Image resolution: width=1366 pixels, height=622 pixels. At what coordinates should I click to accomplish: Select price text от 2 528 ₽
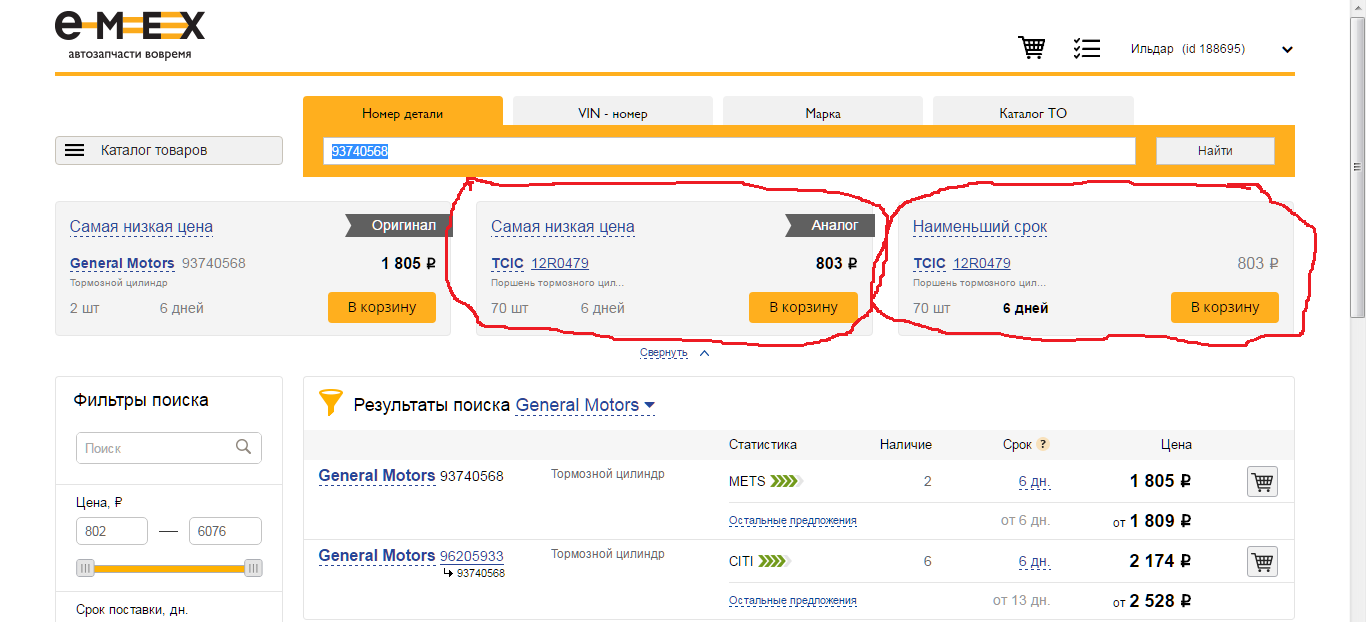pyautogui.click(x=1152, y=601)
